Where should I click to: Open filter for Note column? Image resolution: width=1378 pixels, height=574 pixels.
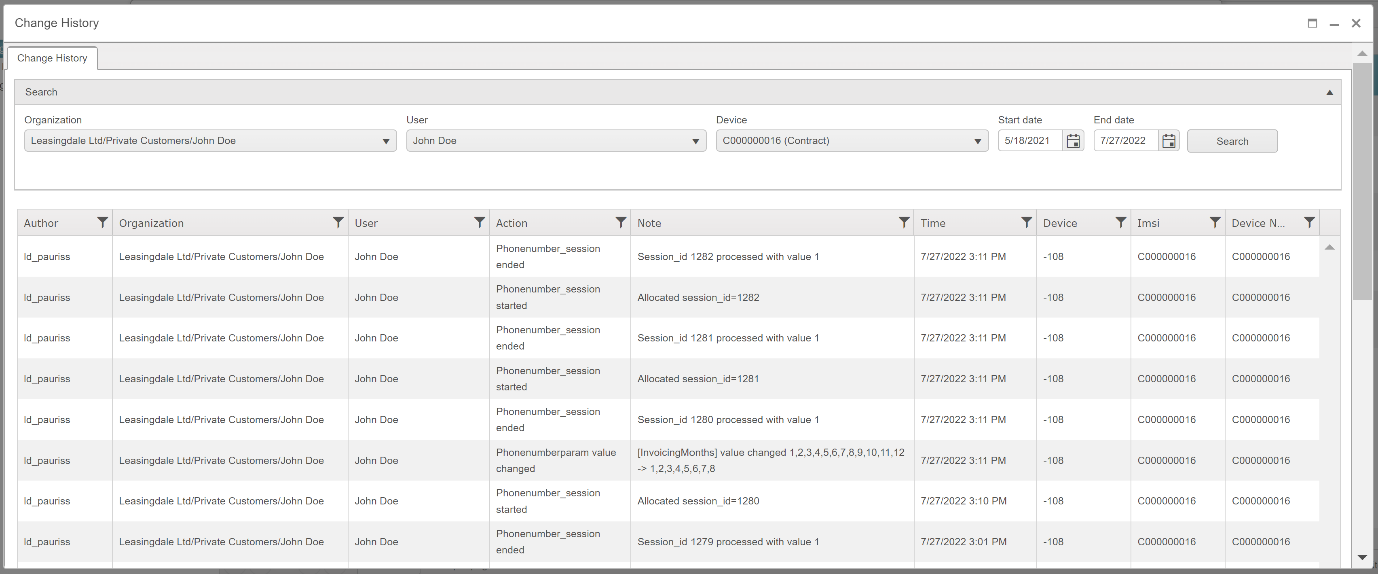coord(903,223)
